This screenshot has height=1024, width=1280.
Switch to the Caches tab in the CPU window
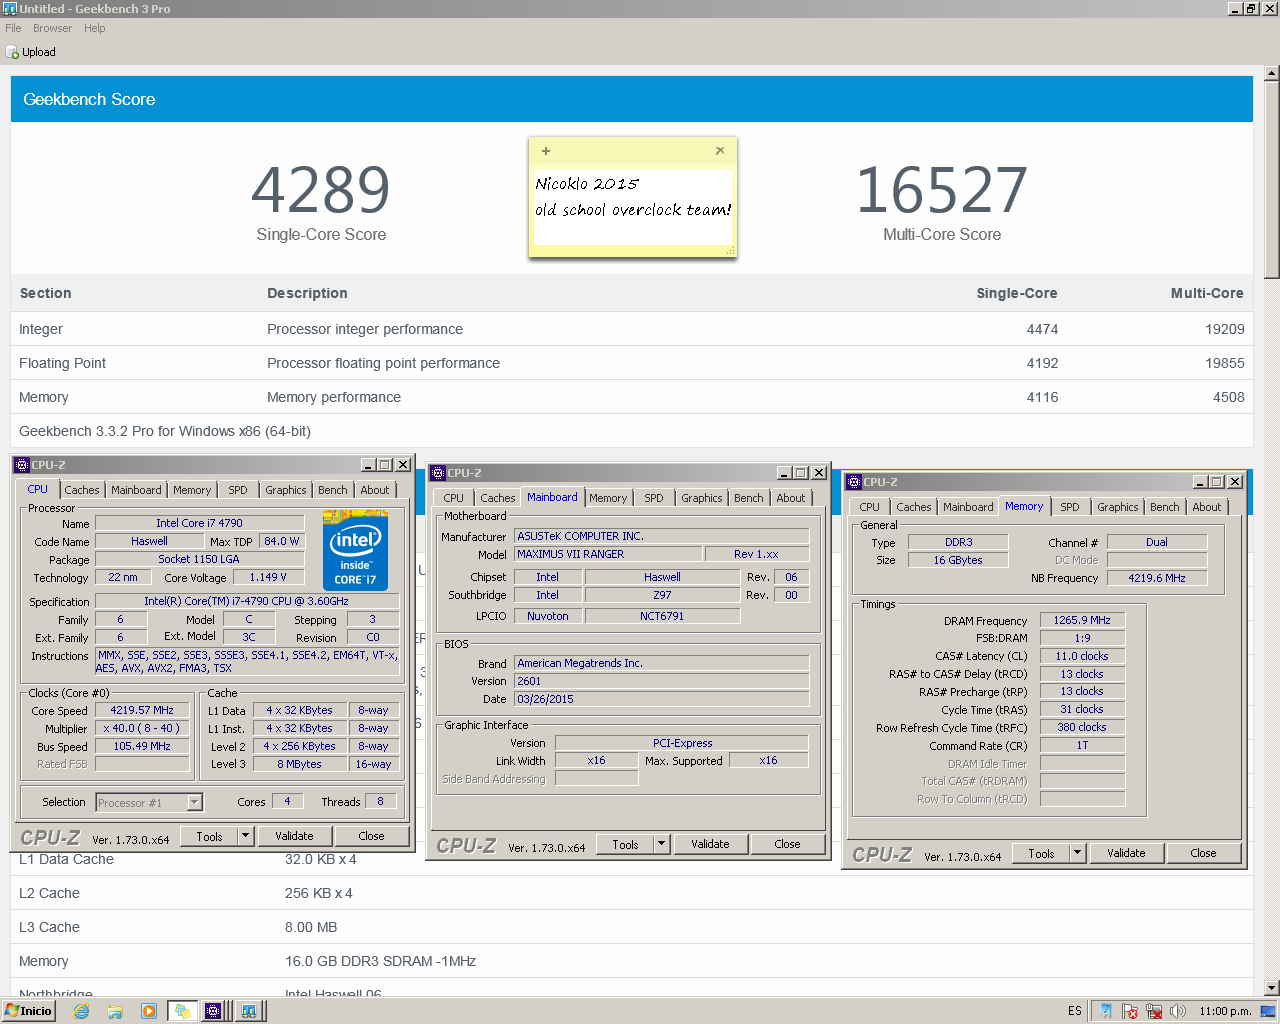coord(82,490)
